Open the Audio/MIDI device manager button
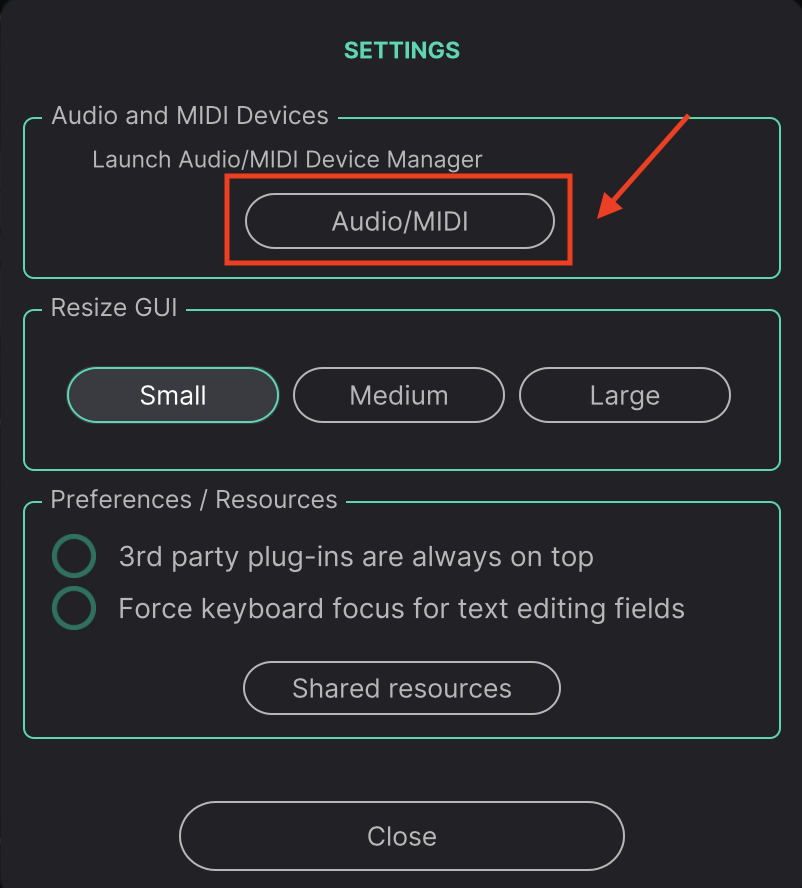The height and width of the screenshot is (888, 802). 399,221
